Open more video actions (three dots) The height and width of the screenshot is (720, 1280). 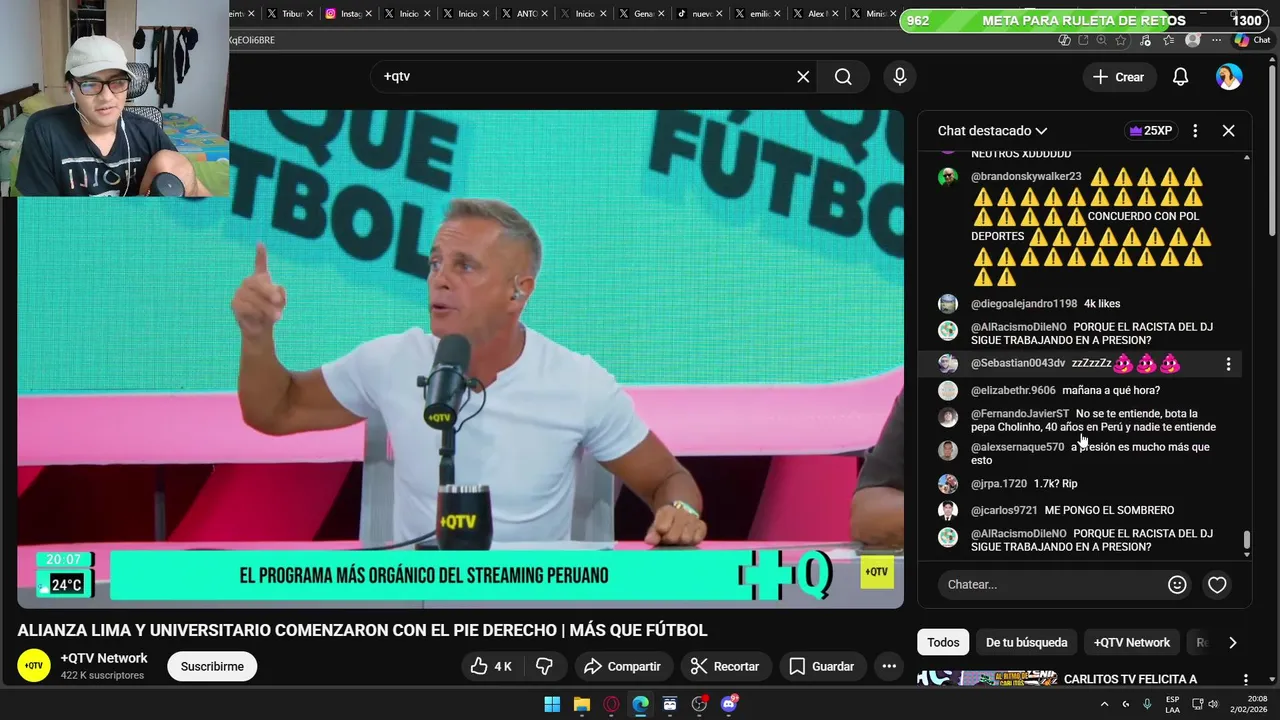(x=889, y=666)
